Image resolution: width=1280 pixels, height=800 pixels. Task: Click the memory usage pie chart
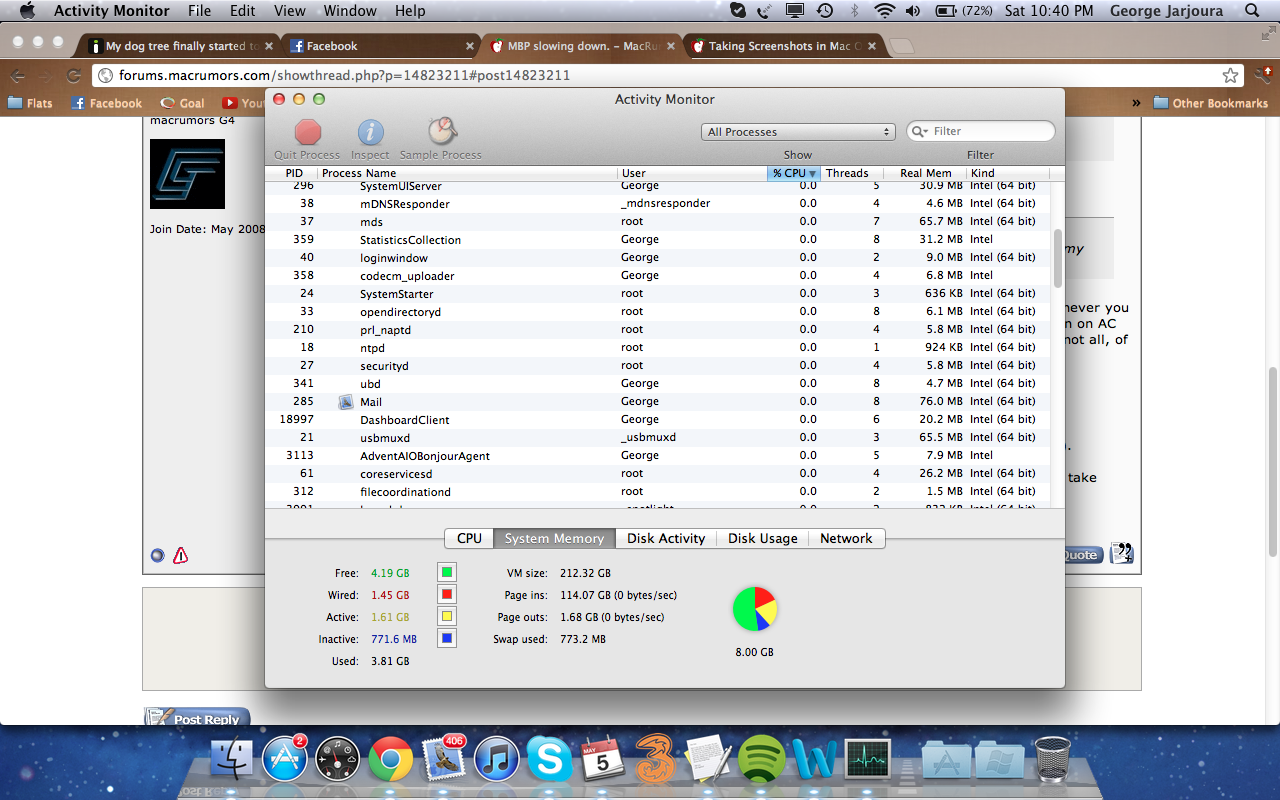755,609
